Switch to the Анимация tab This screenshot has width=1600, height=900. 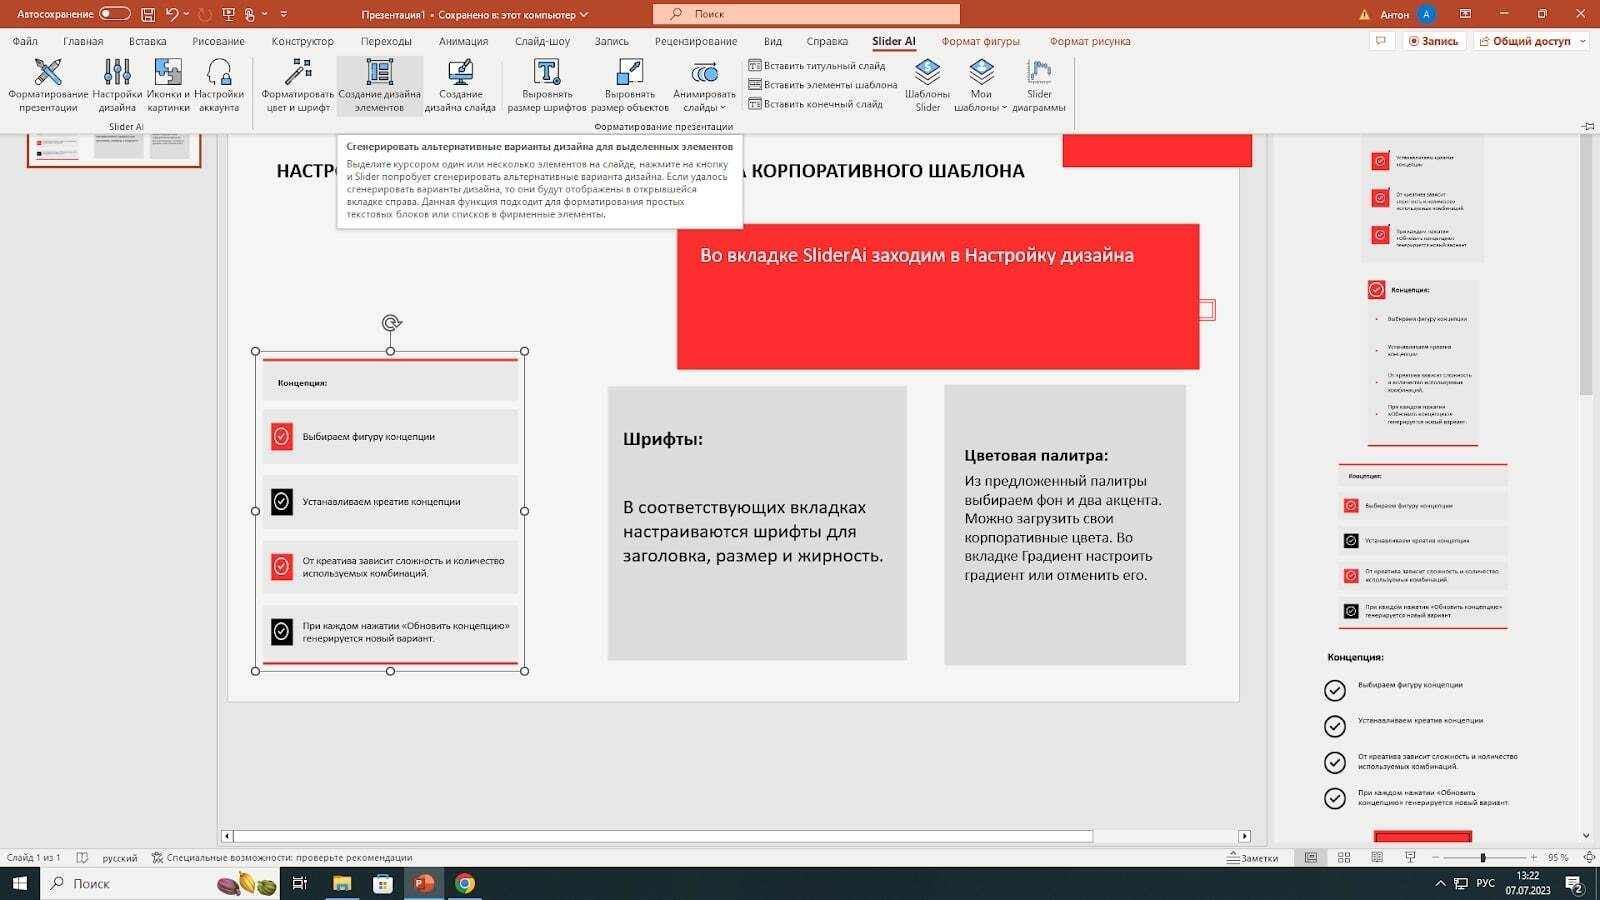point(463,41)
